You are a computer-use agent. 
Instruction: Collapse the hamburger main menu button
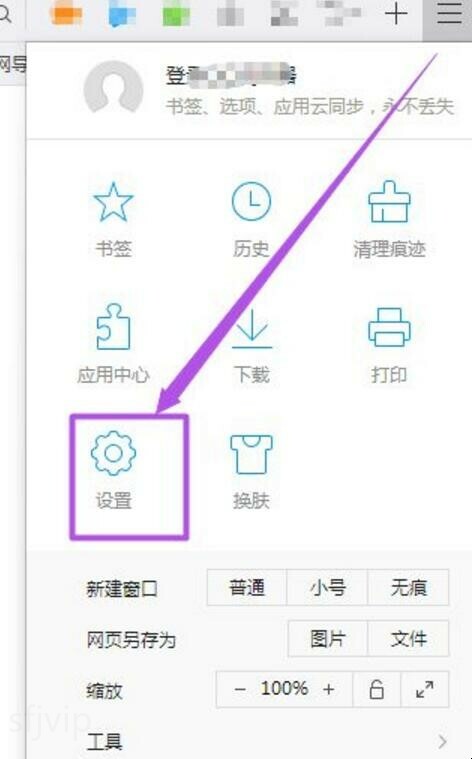[449, 14]
